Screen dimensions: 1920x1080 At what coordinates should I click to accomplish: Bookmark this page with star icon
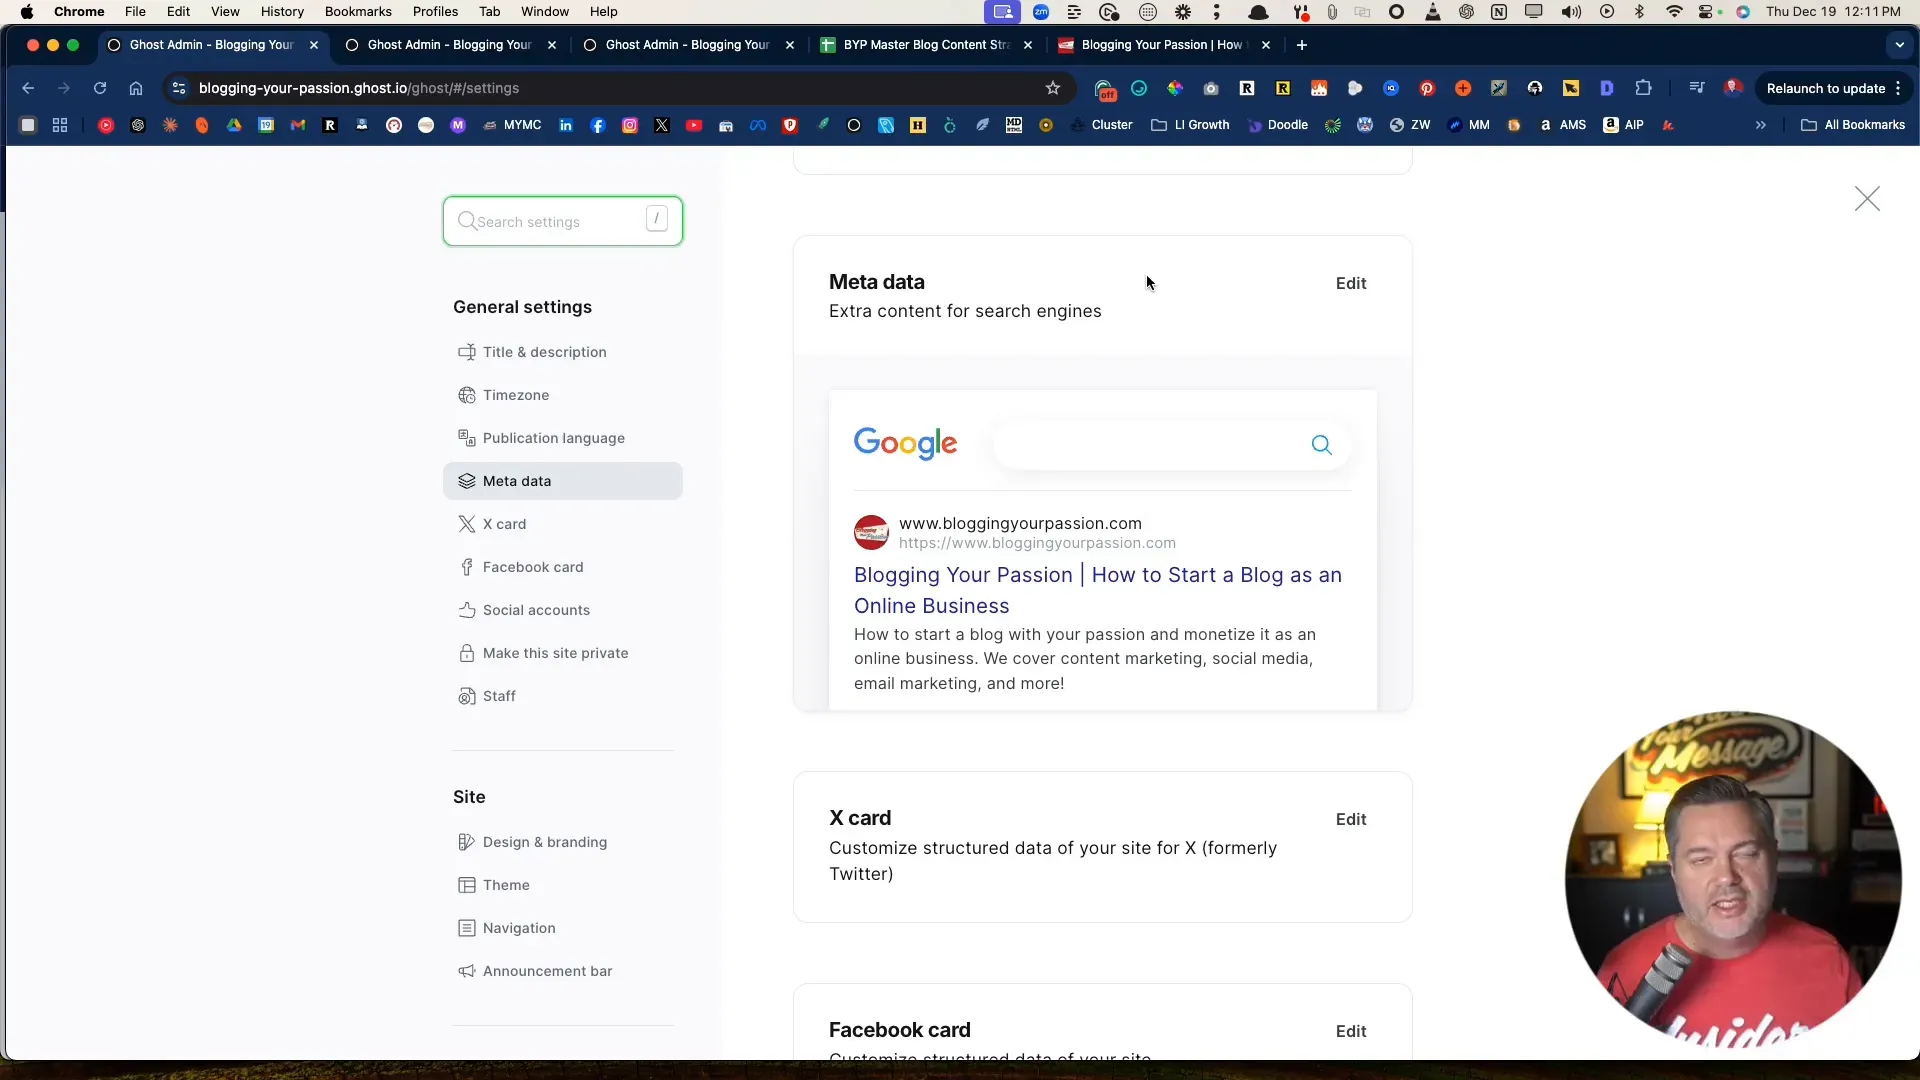pos(1053,88)
